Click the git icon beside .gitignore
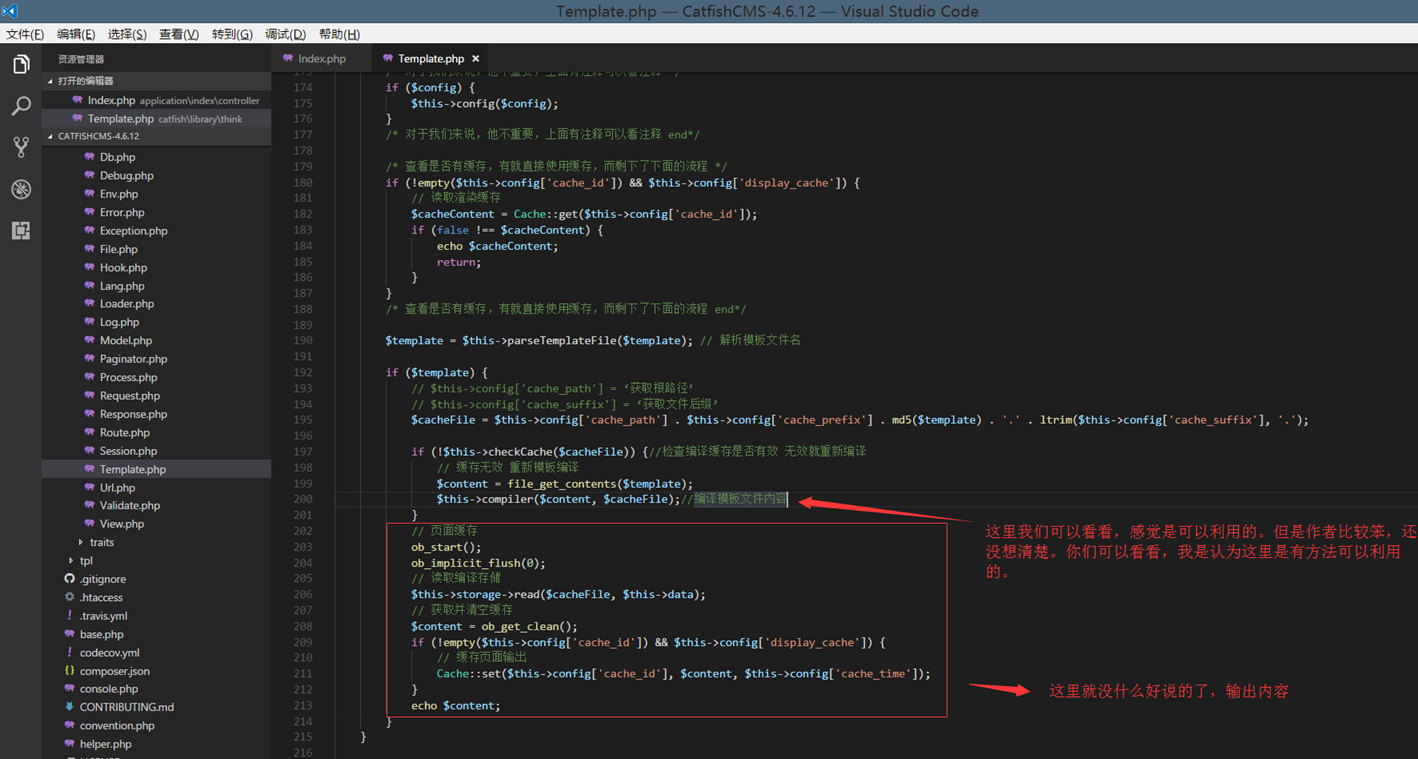The height and width of the screenshot is (759, 1418). 69,579
